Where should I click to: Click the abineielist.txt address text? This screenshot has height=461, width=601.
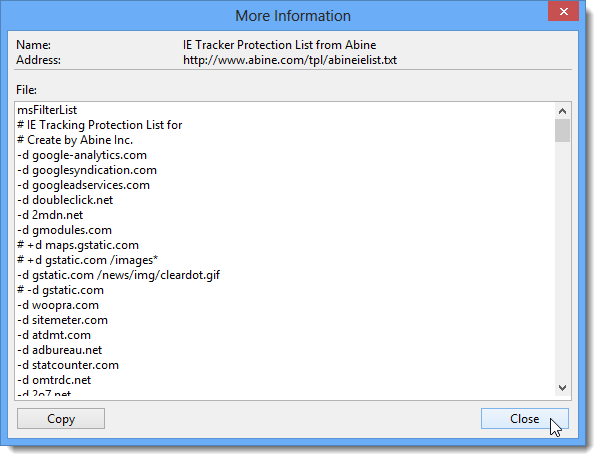click(290, 60)
